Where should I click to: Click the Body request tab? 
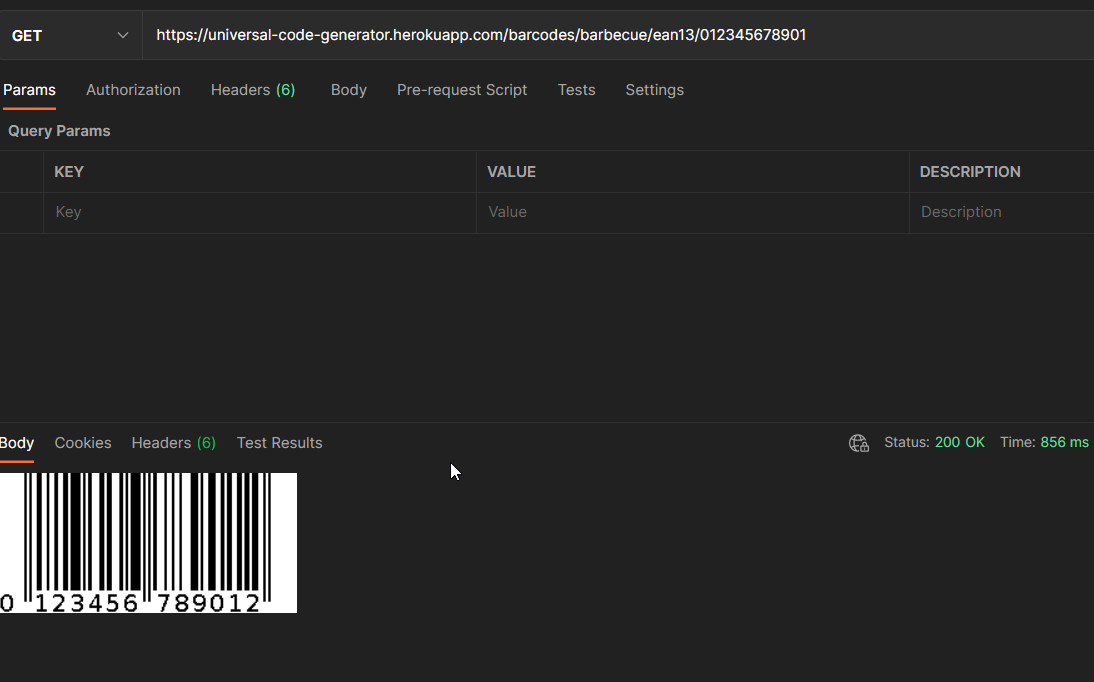pos(348,89)
